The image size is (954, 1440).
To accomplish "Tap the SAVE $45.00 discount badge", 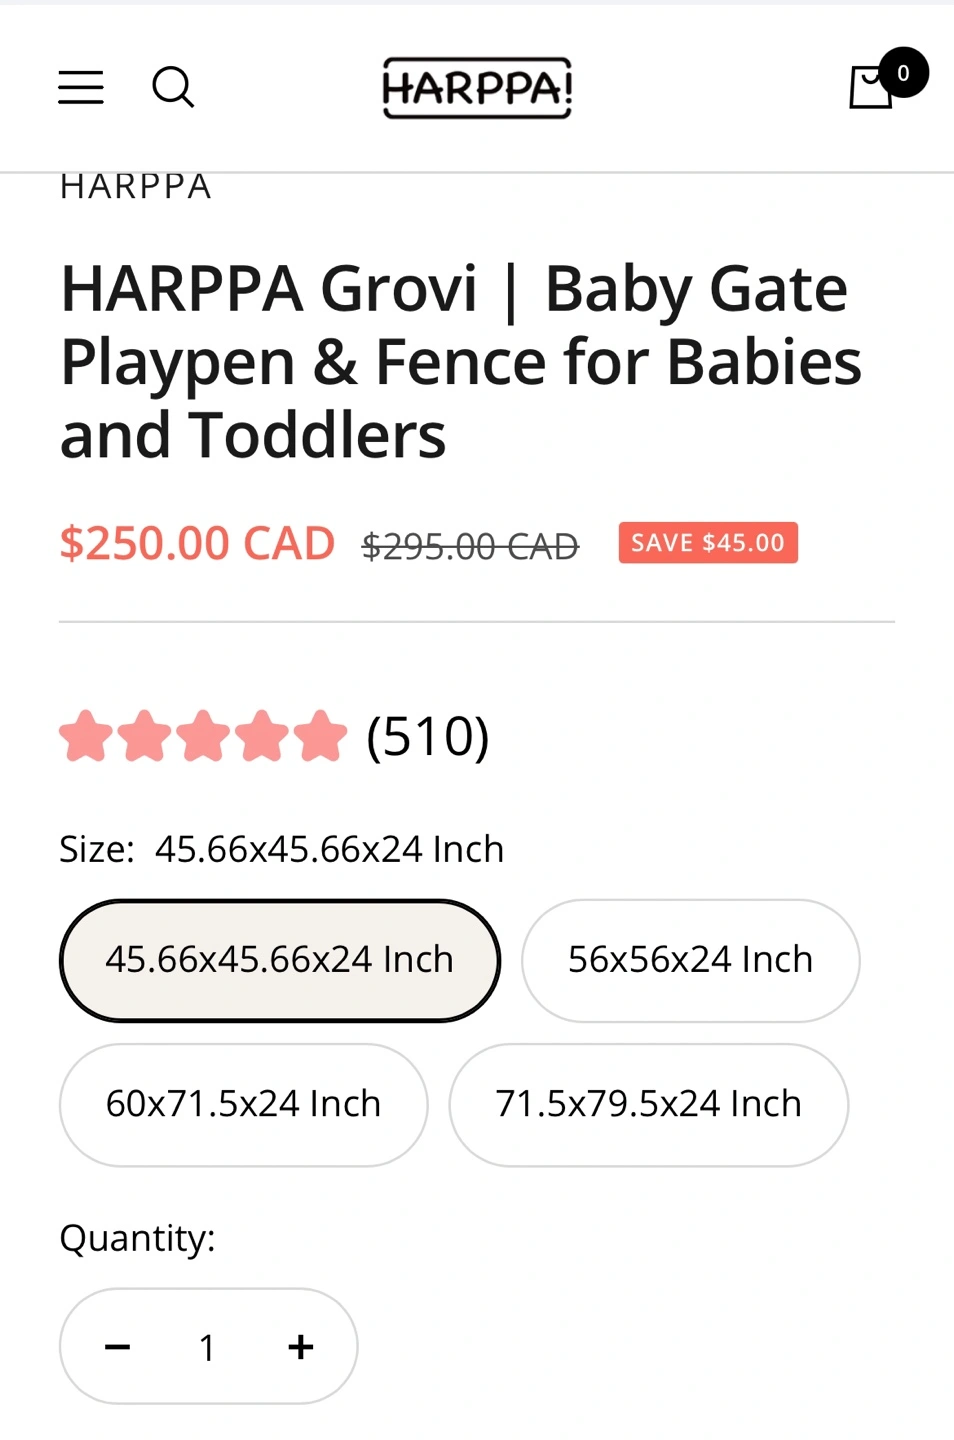I will [x=708, y=543].
